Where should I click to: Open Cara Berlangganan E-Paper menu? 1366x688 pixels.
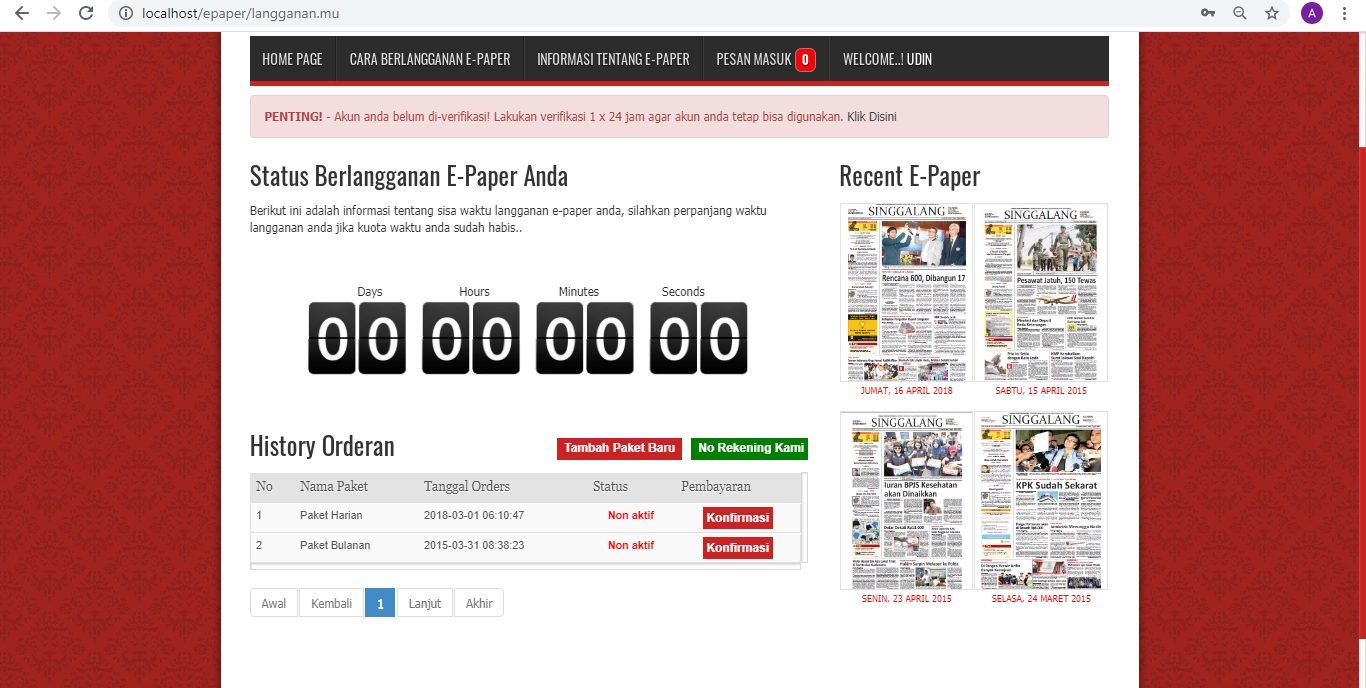pyautogui.click(x=430, y=60)
